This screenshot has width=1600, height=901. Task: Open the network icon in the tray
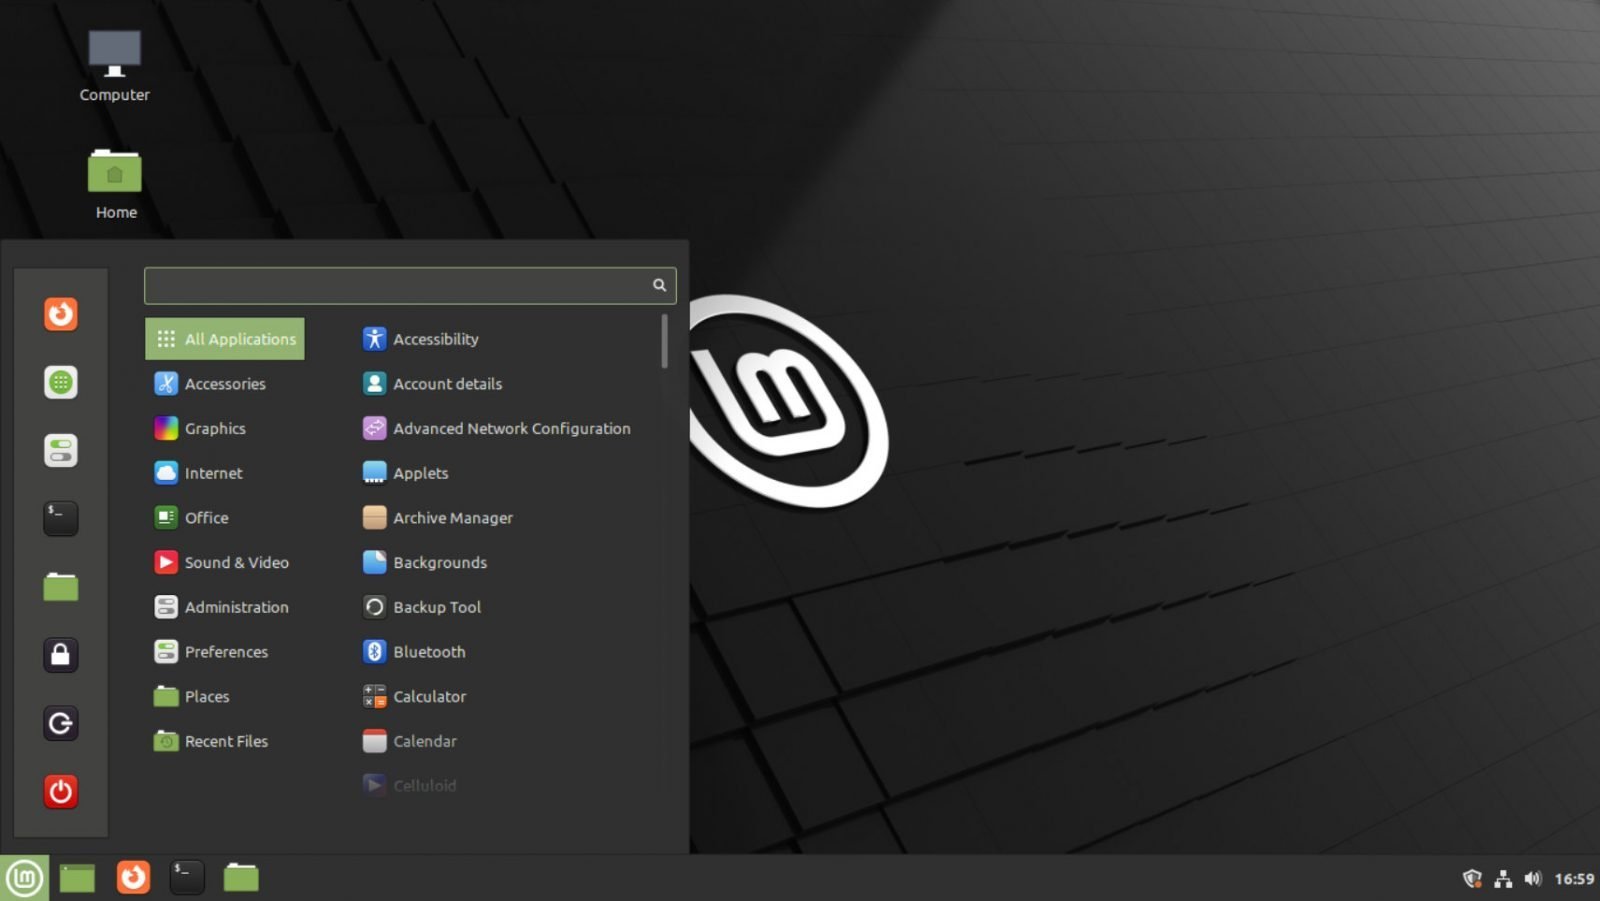click(x=1502, y=877)
